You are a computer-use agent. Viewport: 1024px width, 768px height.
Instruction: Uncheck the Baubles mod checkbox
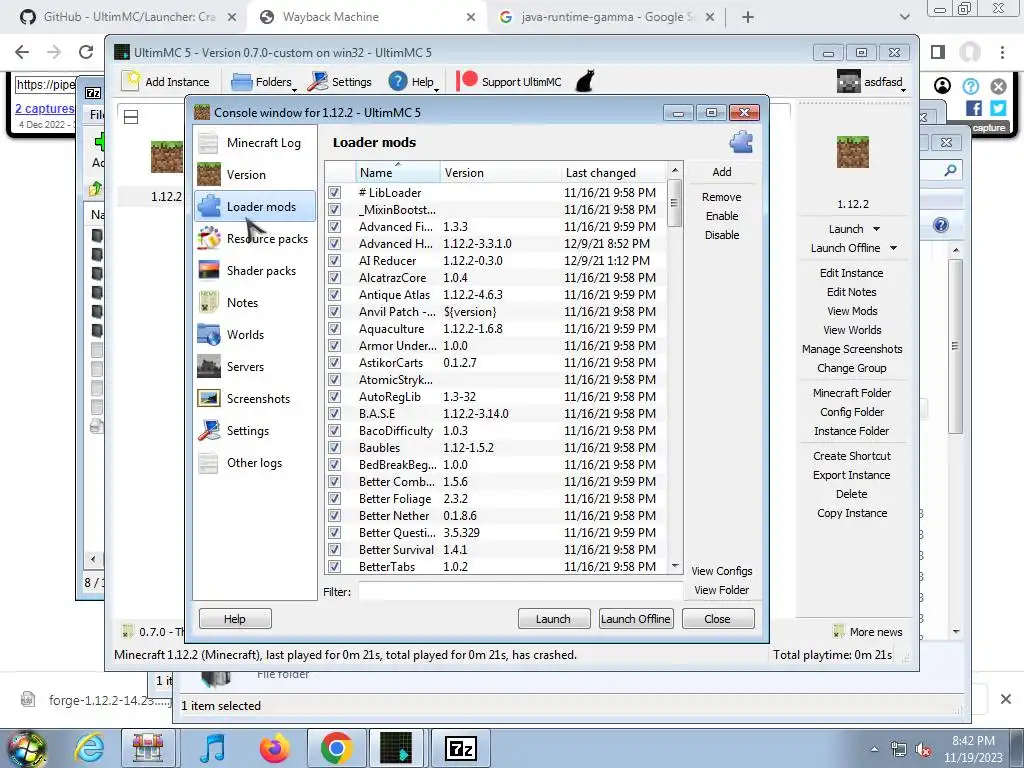[334, 447]
